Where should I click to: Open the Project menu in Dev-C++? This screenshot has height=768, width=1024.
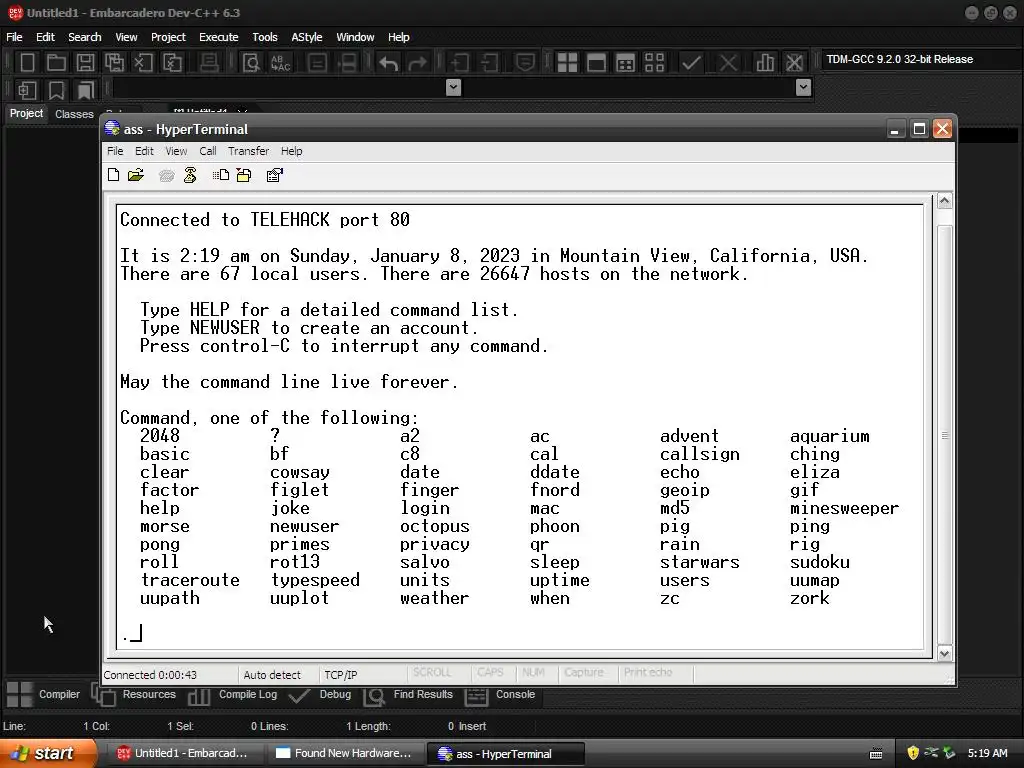168,37
